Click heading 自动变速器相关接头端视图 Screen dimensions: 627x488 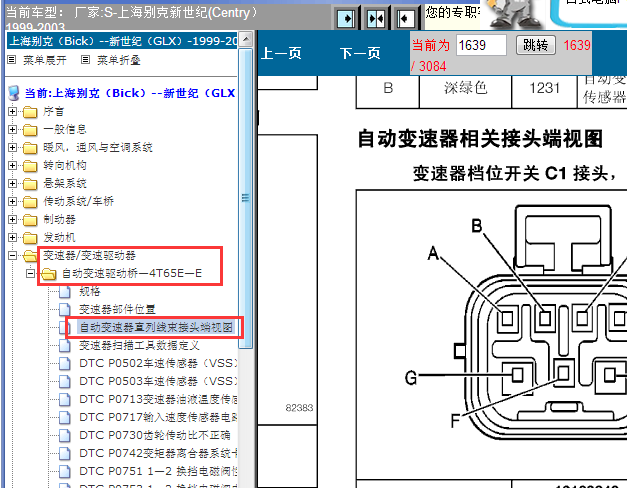click(x=480, y=139)
